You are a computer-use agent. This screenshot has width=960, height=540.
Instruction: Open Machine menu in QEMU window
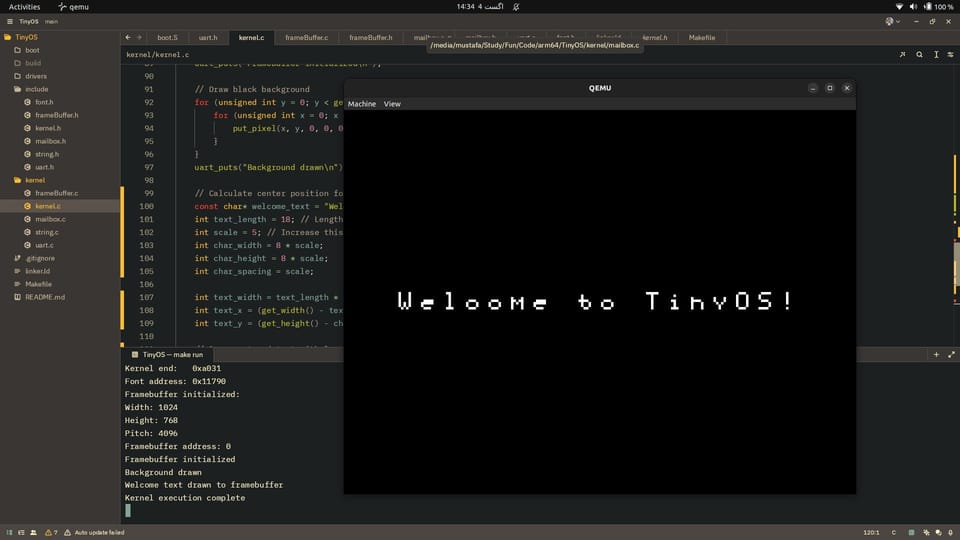point(362,104)
